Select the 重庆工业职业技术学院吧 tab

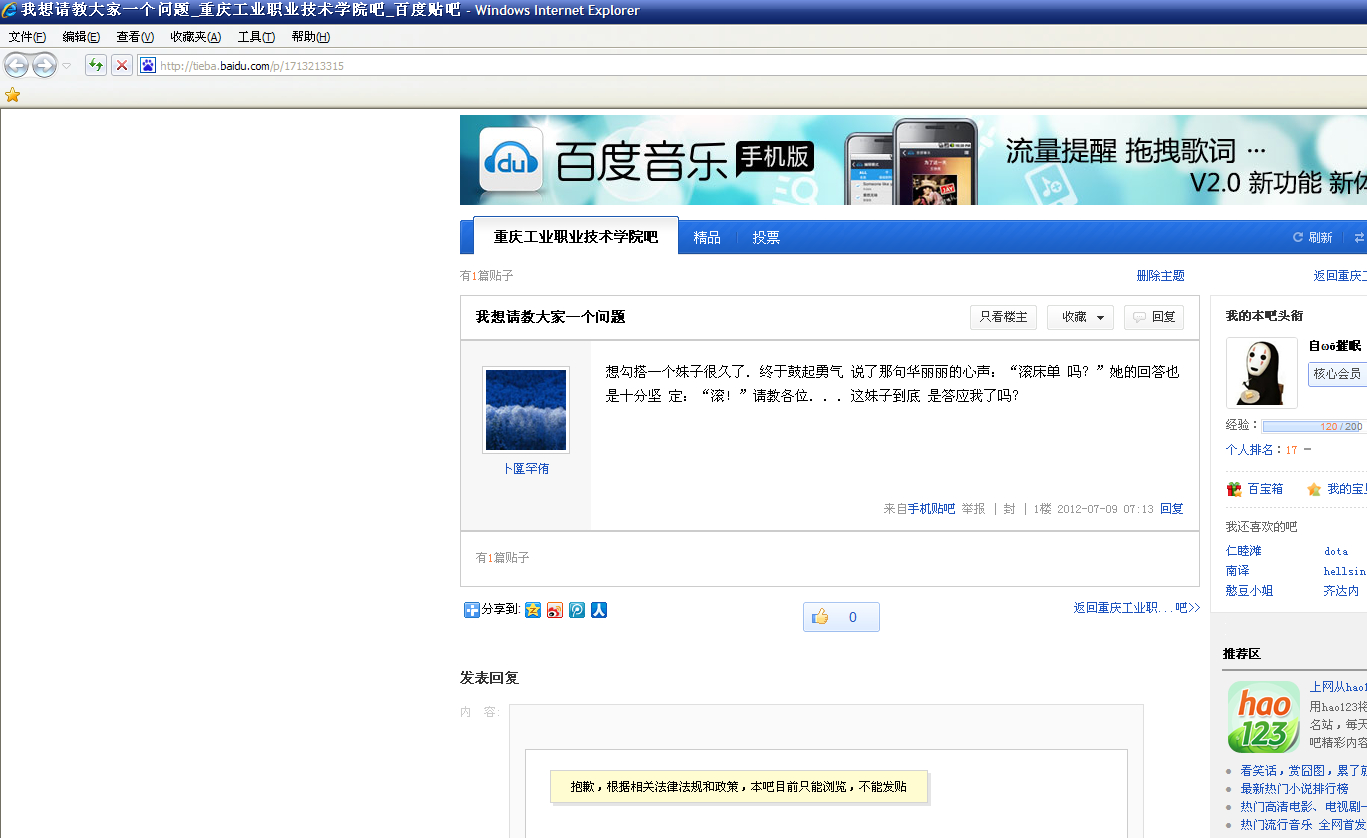pyautogui.click(x=576, y=237)
